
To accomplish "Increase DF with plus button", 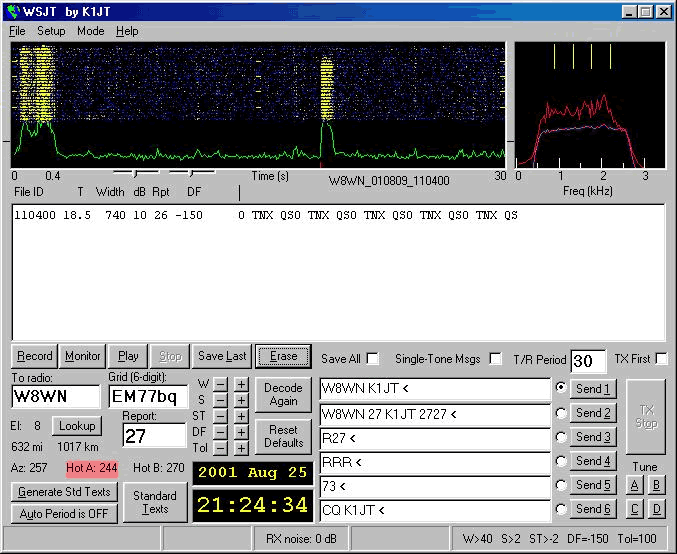I will click(241, 432).
